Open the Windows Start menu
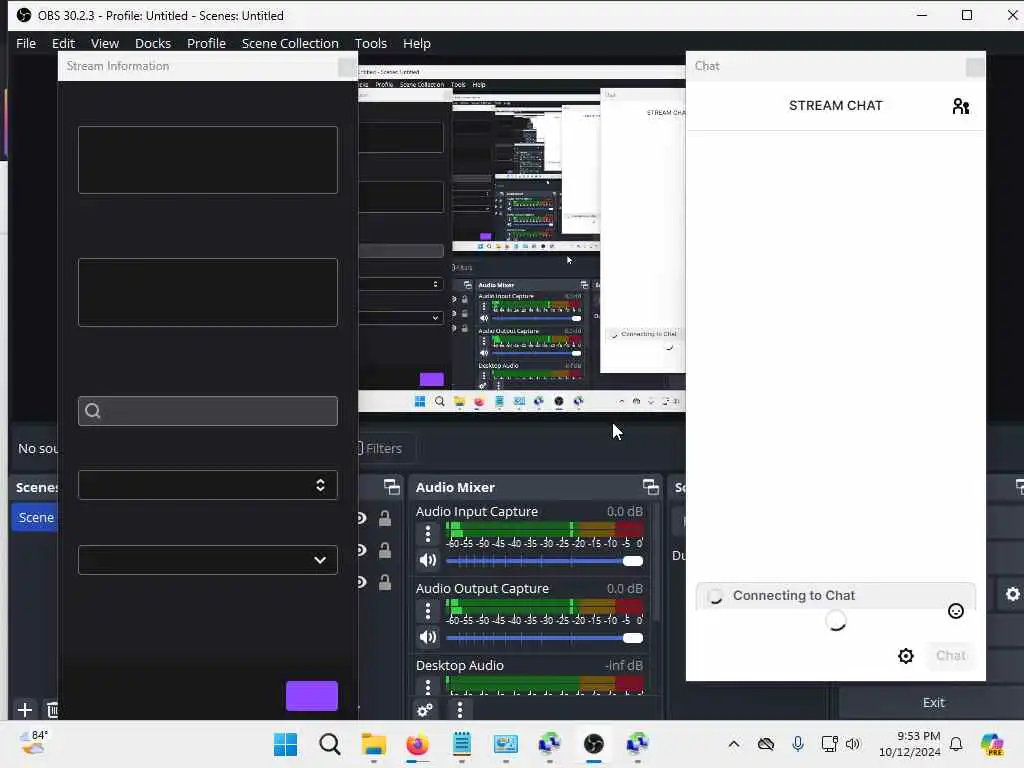Screen dimensions: 1024x768 pyautogui.click(x=285, y=744)
